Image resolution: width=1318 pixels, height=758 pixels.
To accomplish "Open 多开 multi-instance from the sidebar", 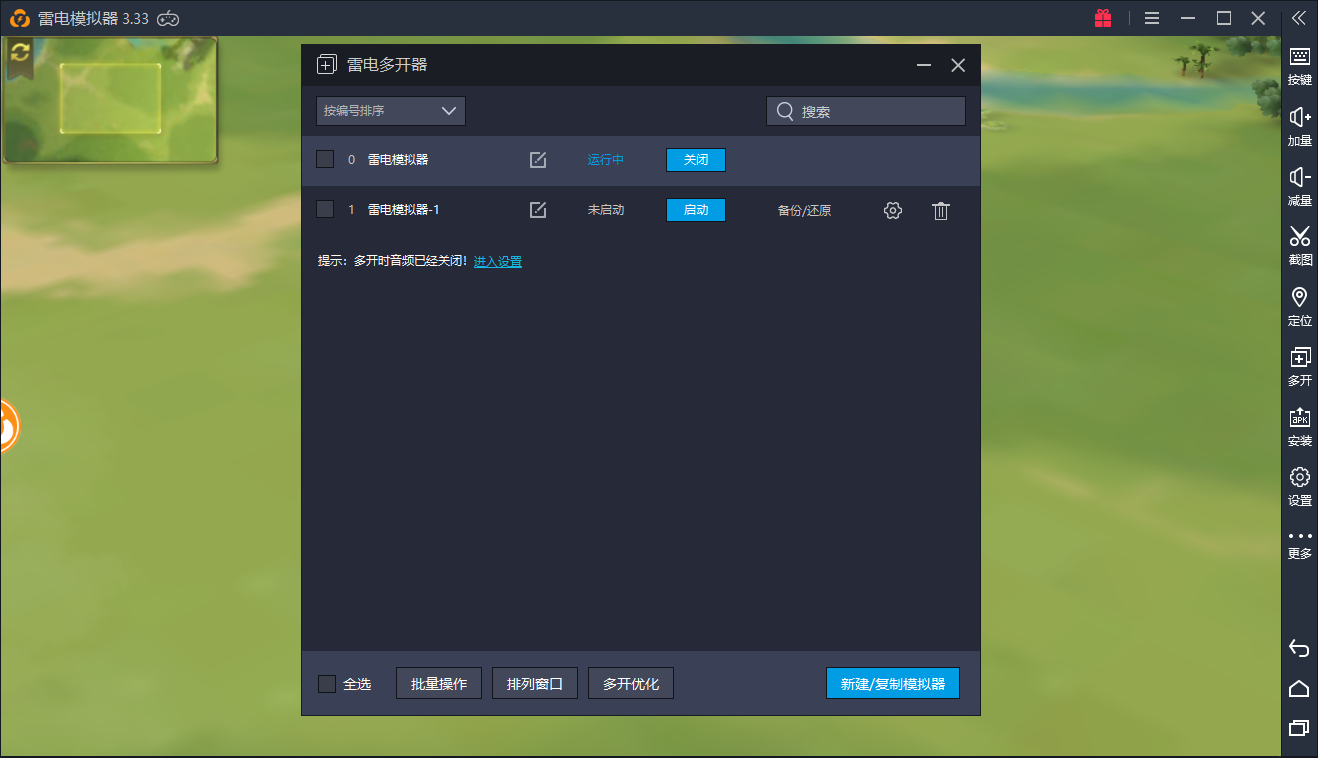I will [x=1299, y=367].
